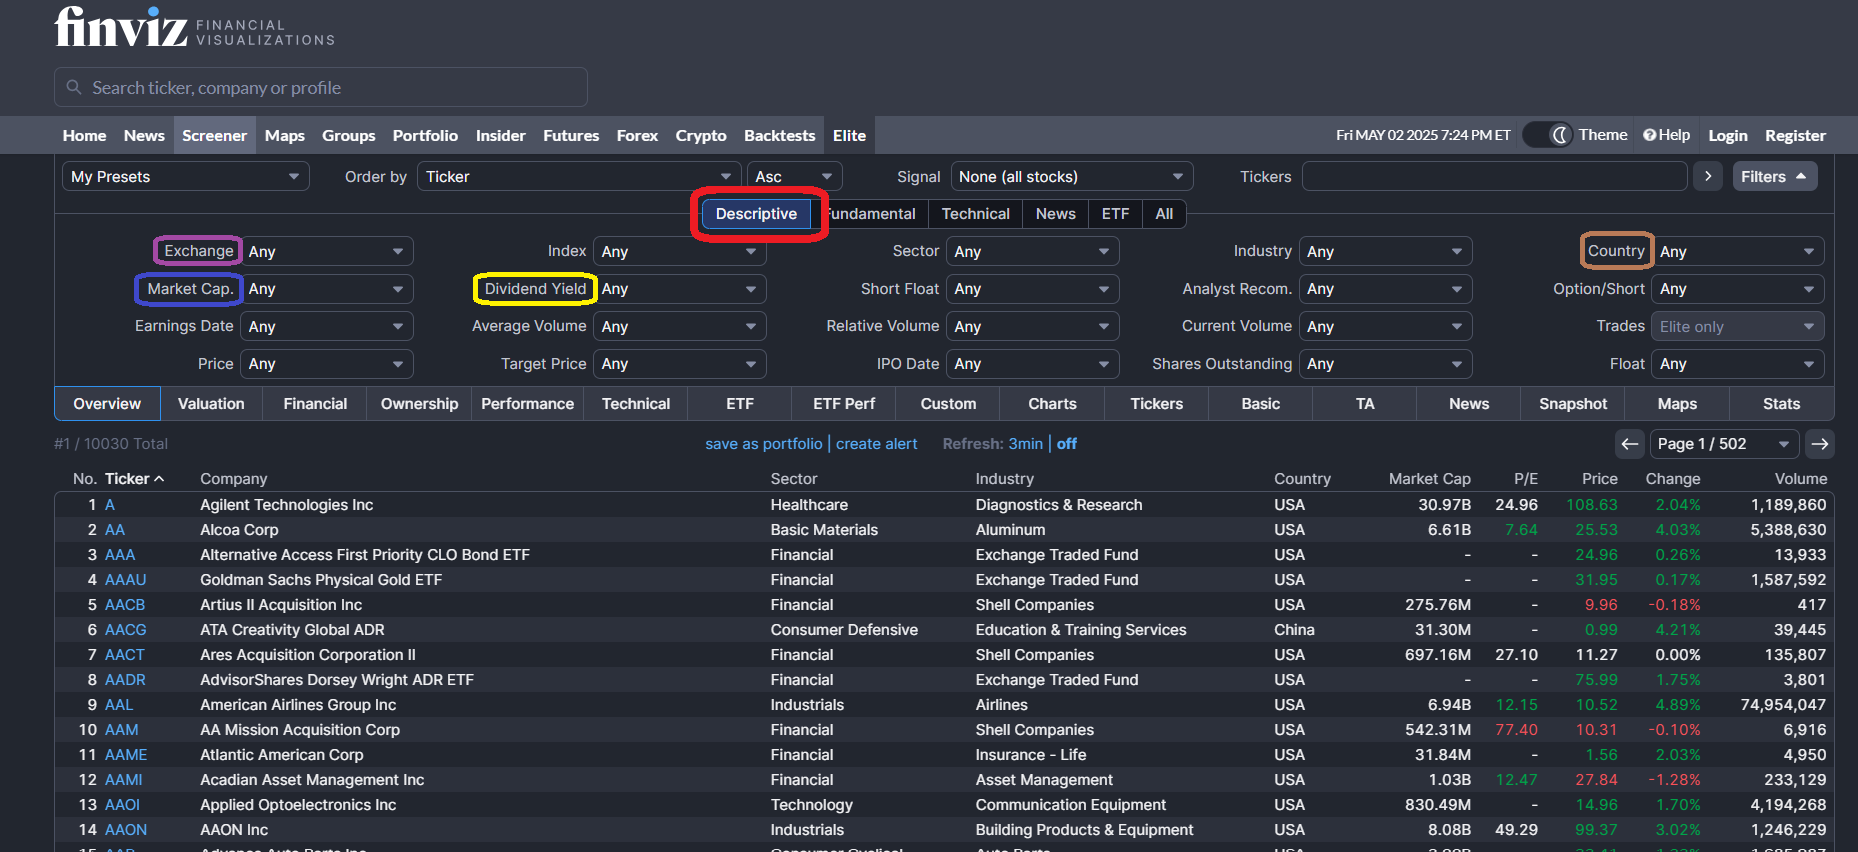Open the My Presets dropdown
Screen dimensions: 1858x852
[186, 176]
